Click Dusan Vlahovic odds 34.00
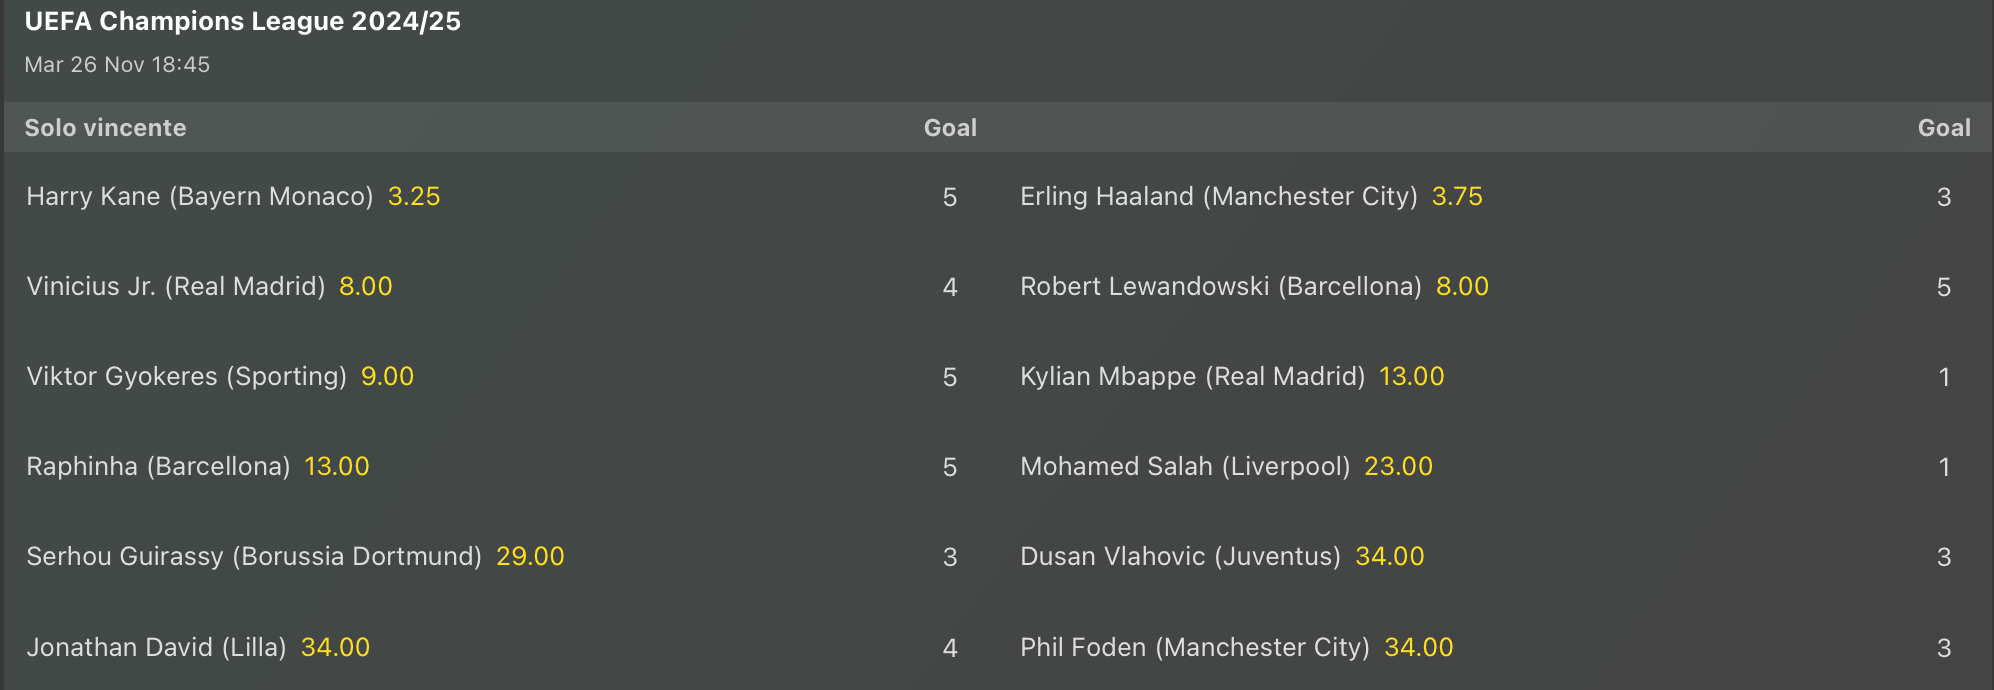The image size is (1994, 690). pos(1389,556)
